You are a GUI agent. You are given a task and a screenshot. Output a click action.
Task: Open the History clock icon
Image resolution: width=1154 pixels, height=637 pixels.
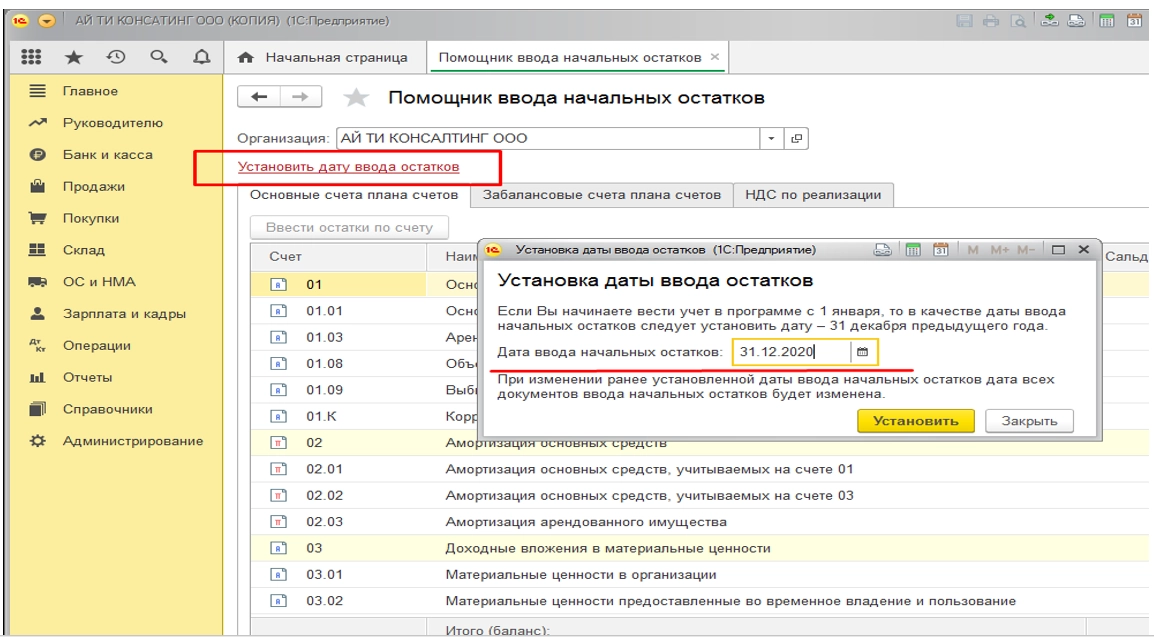116,57
